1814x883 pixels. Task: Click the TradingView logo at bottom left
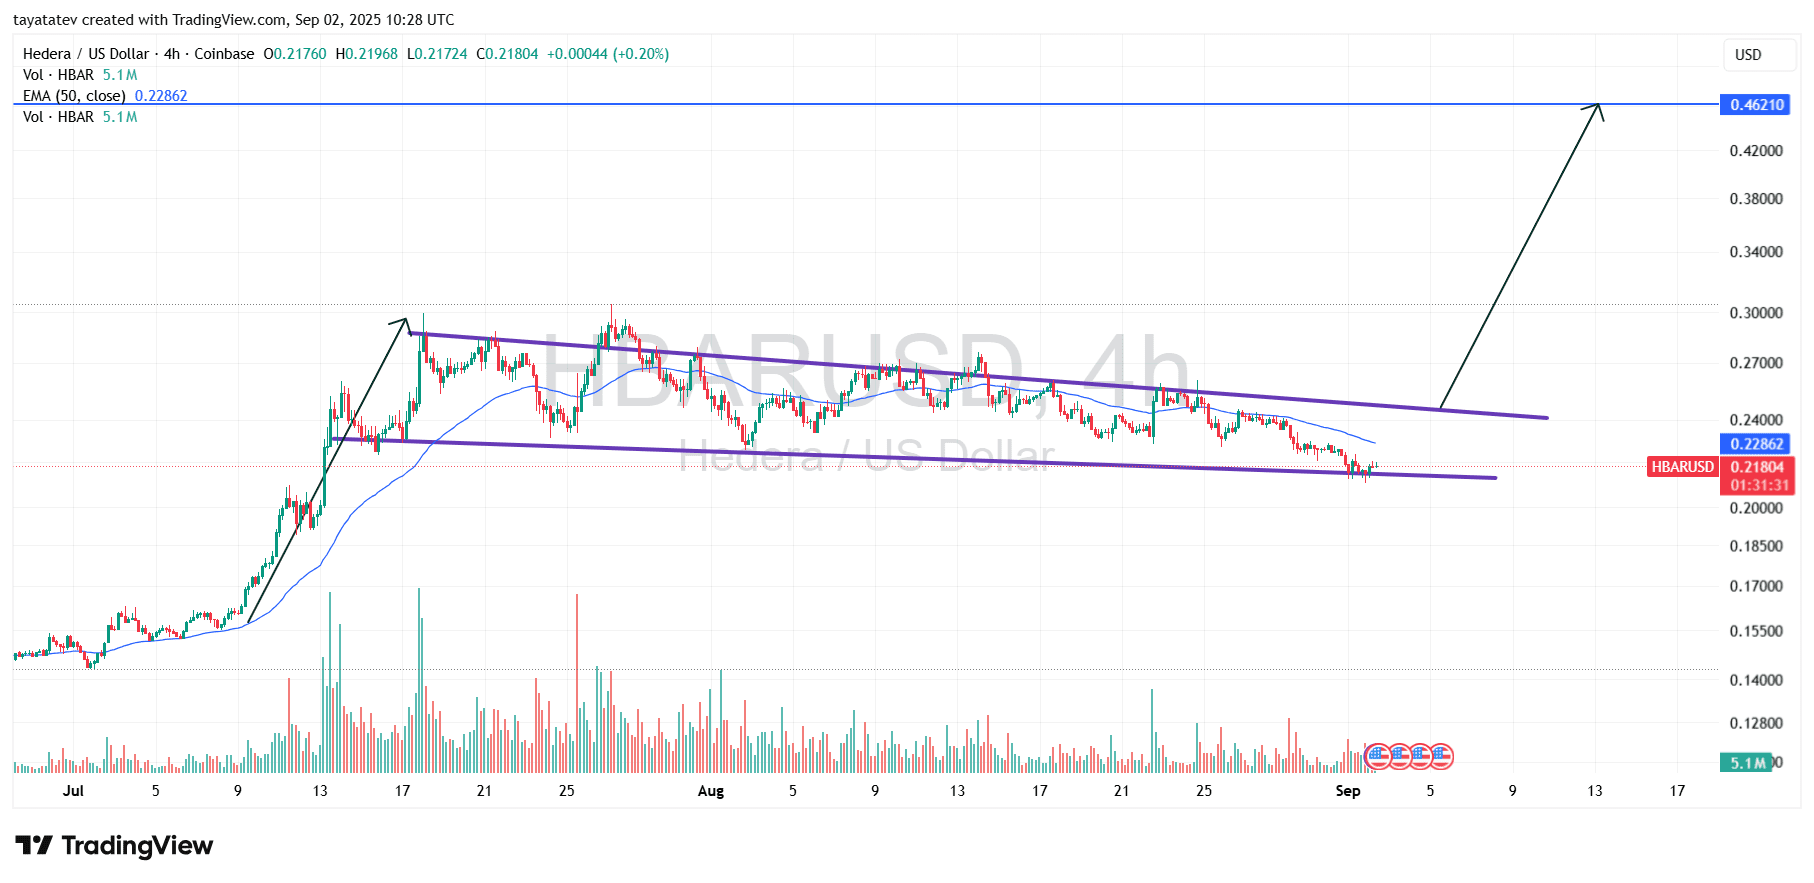114,846
